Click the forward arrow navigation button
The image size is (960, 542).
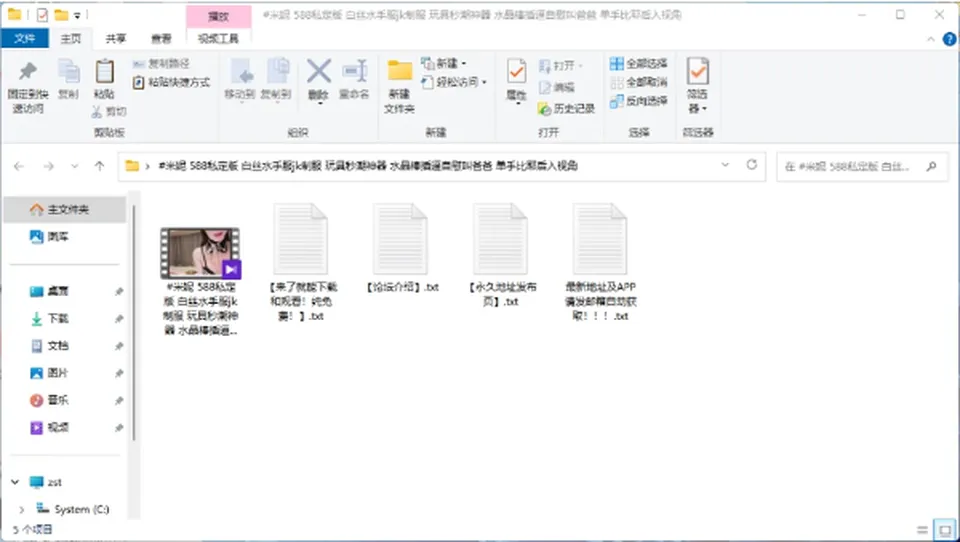(x=48, y=166)
